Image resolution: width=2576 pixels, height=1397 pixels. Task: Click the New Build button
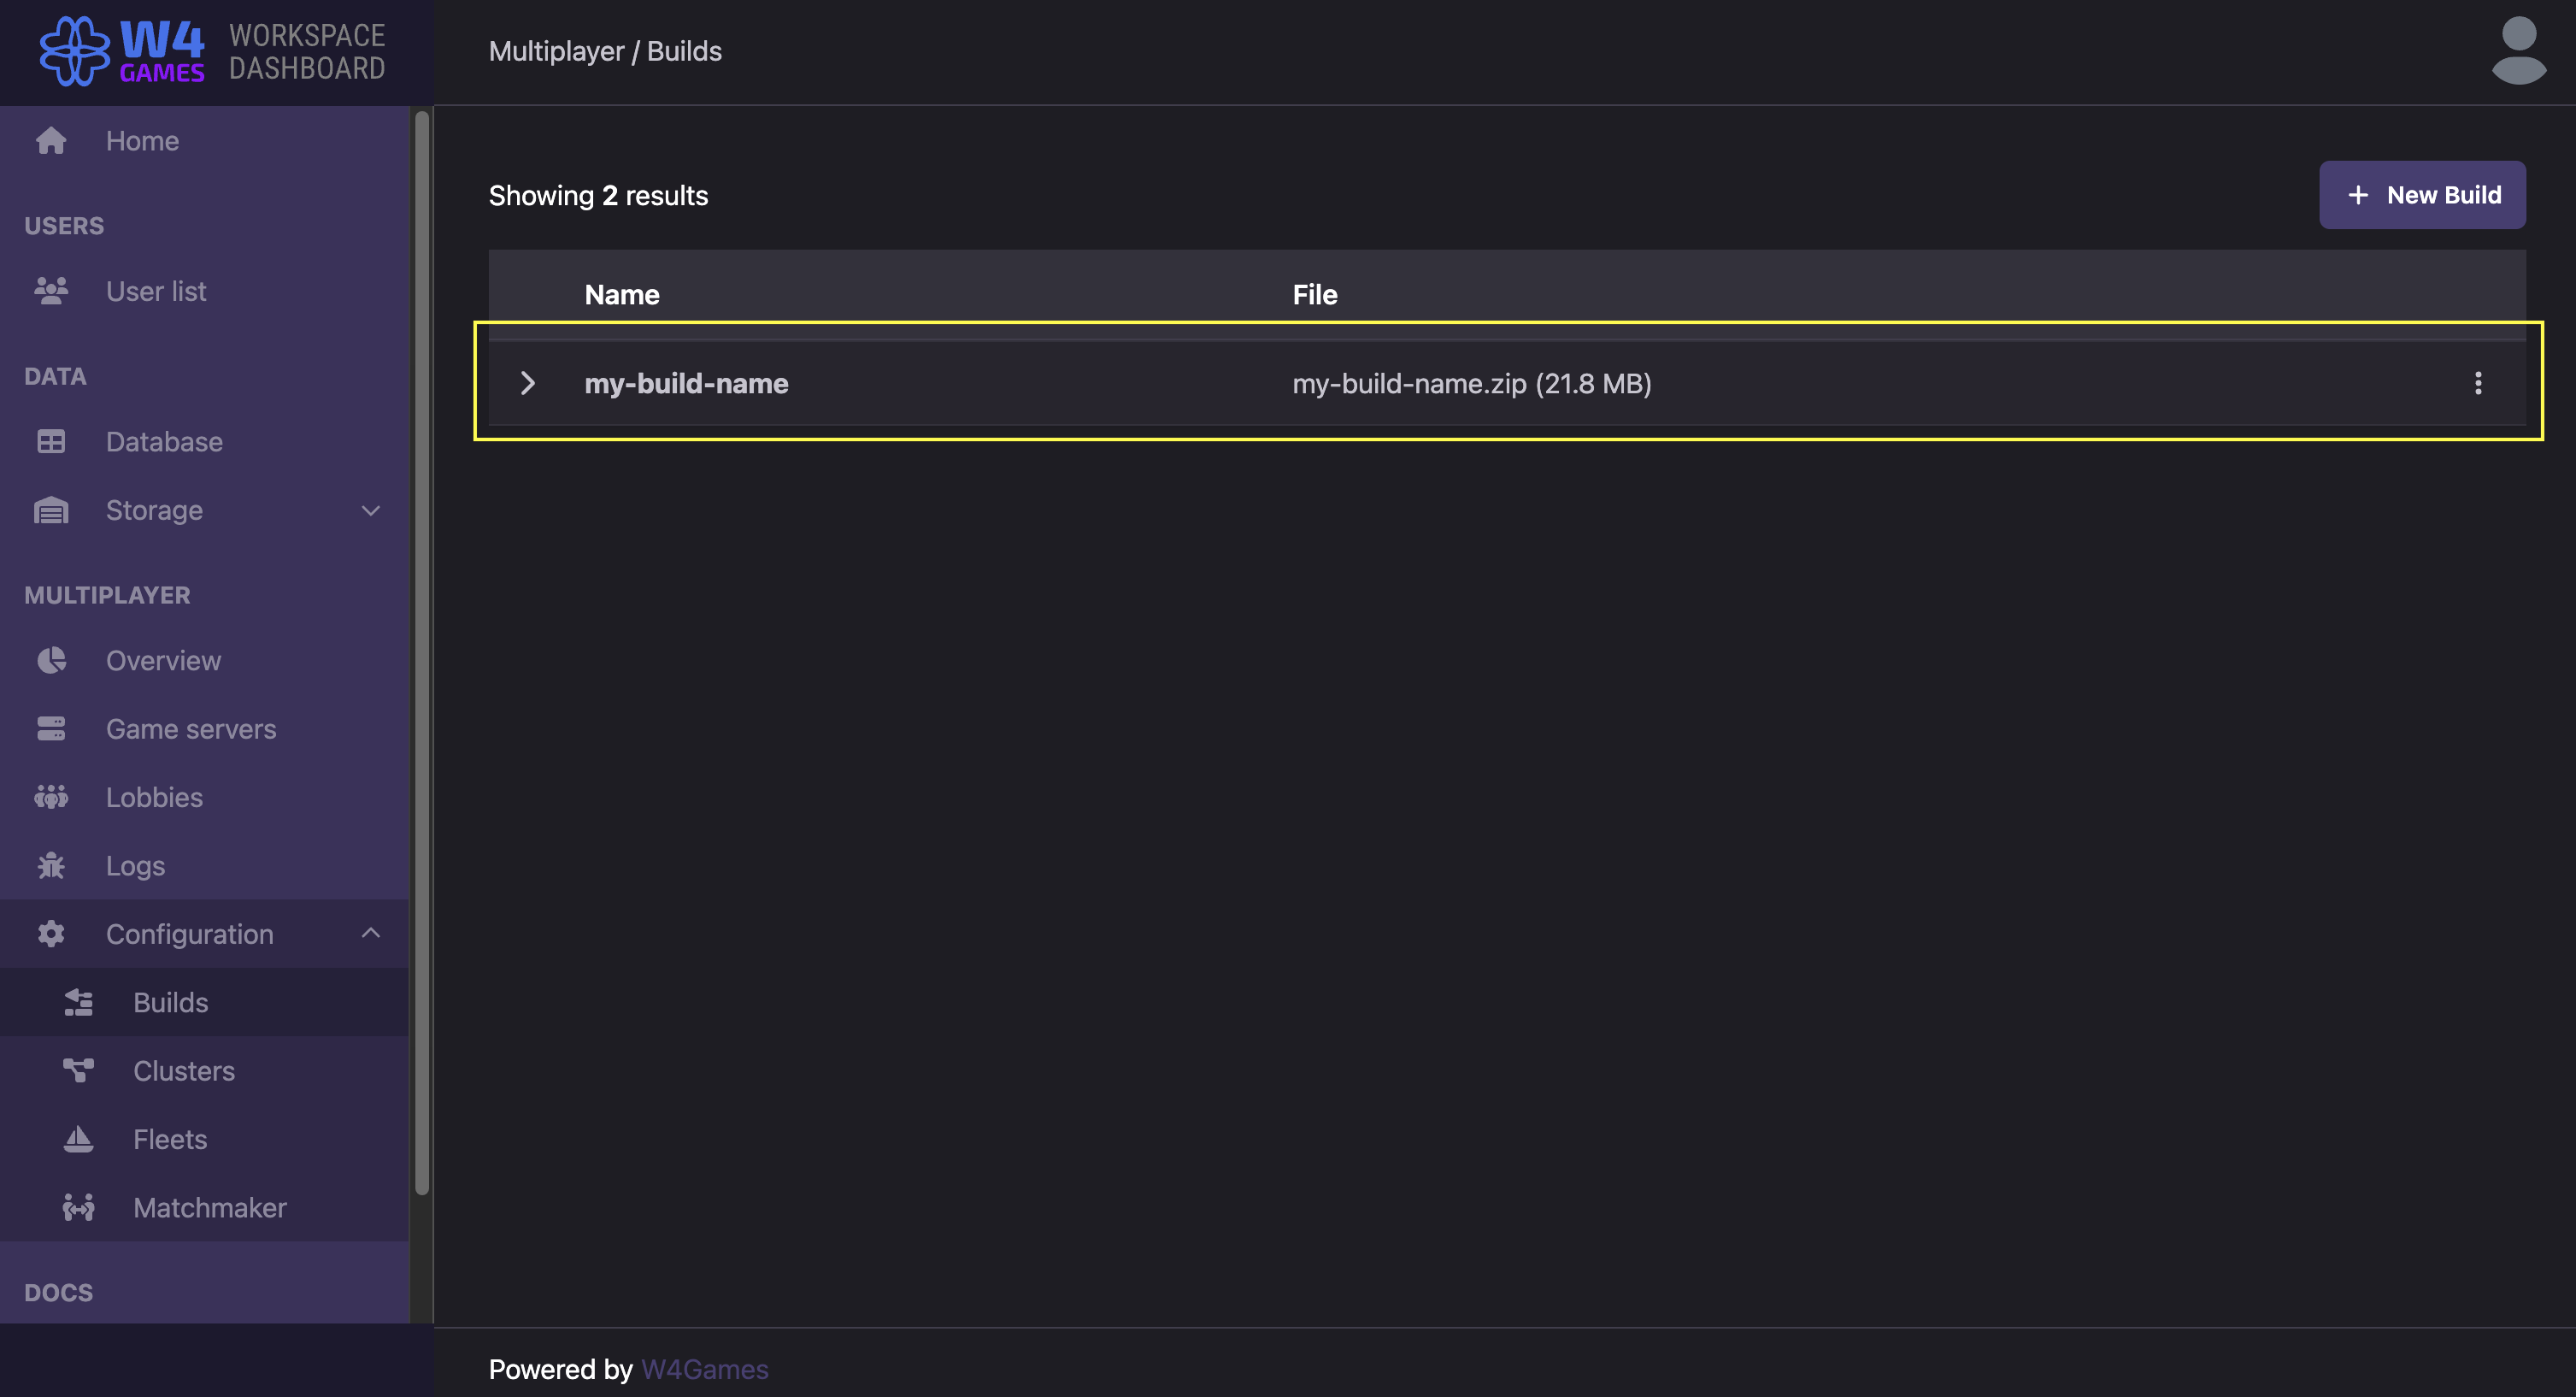pos(2422,194)
